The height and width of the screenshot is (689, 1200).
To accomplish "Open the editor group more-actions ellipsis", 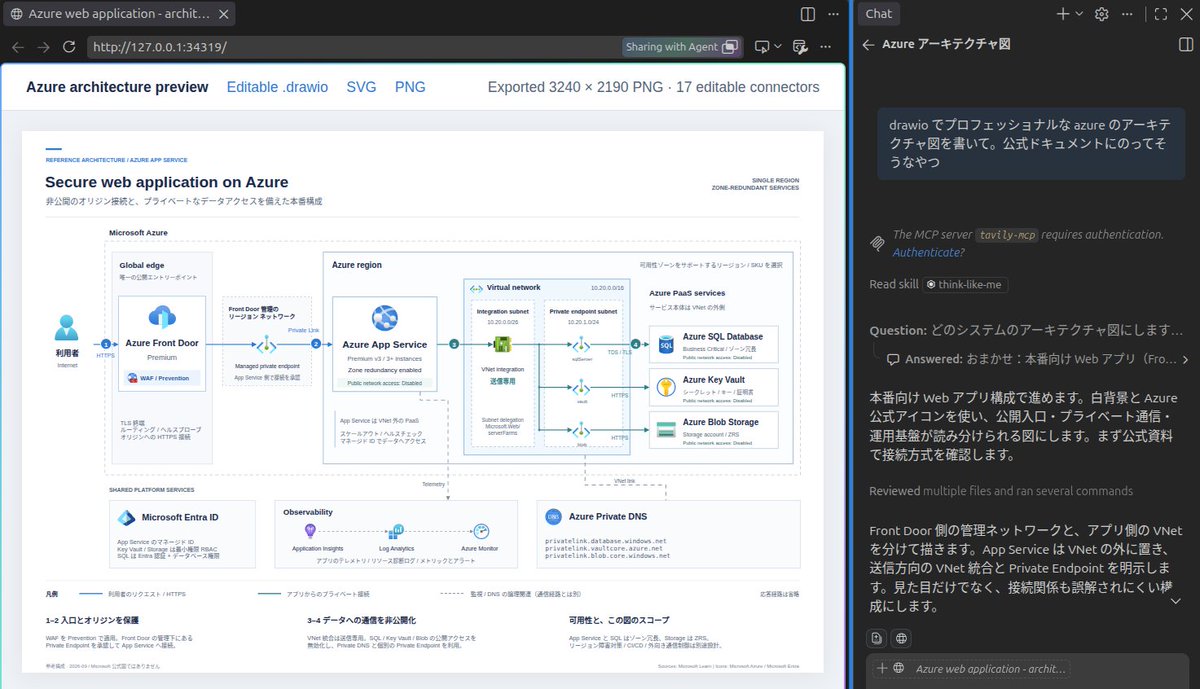I will [833, 14].
